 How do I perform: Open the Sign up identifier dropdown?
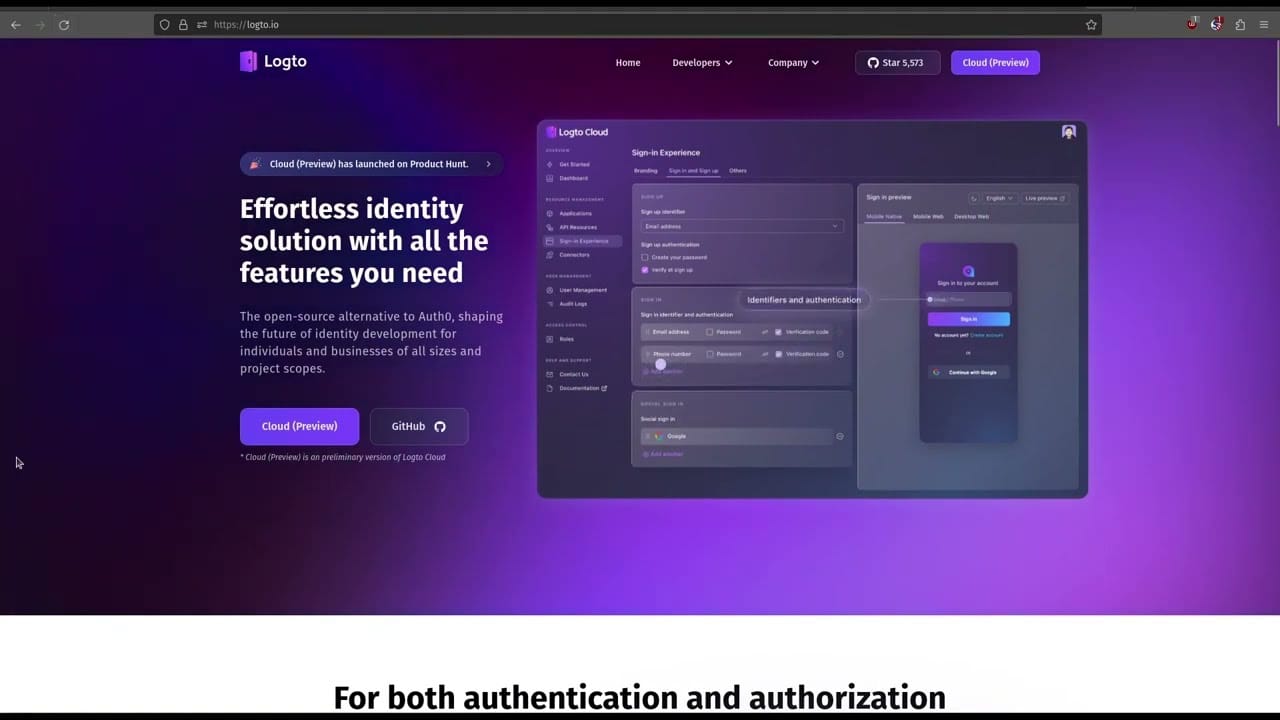740,226
